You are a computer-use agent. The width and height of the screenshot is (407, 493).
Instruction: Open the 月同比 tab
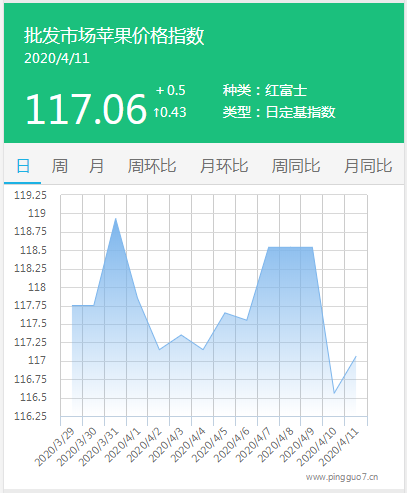pyautogui.click(x=368, y=166)
